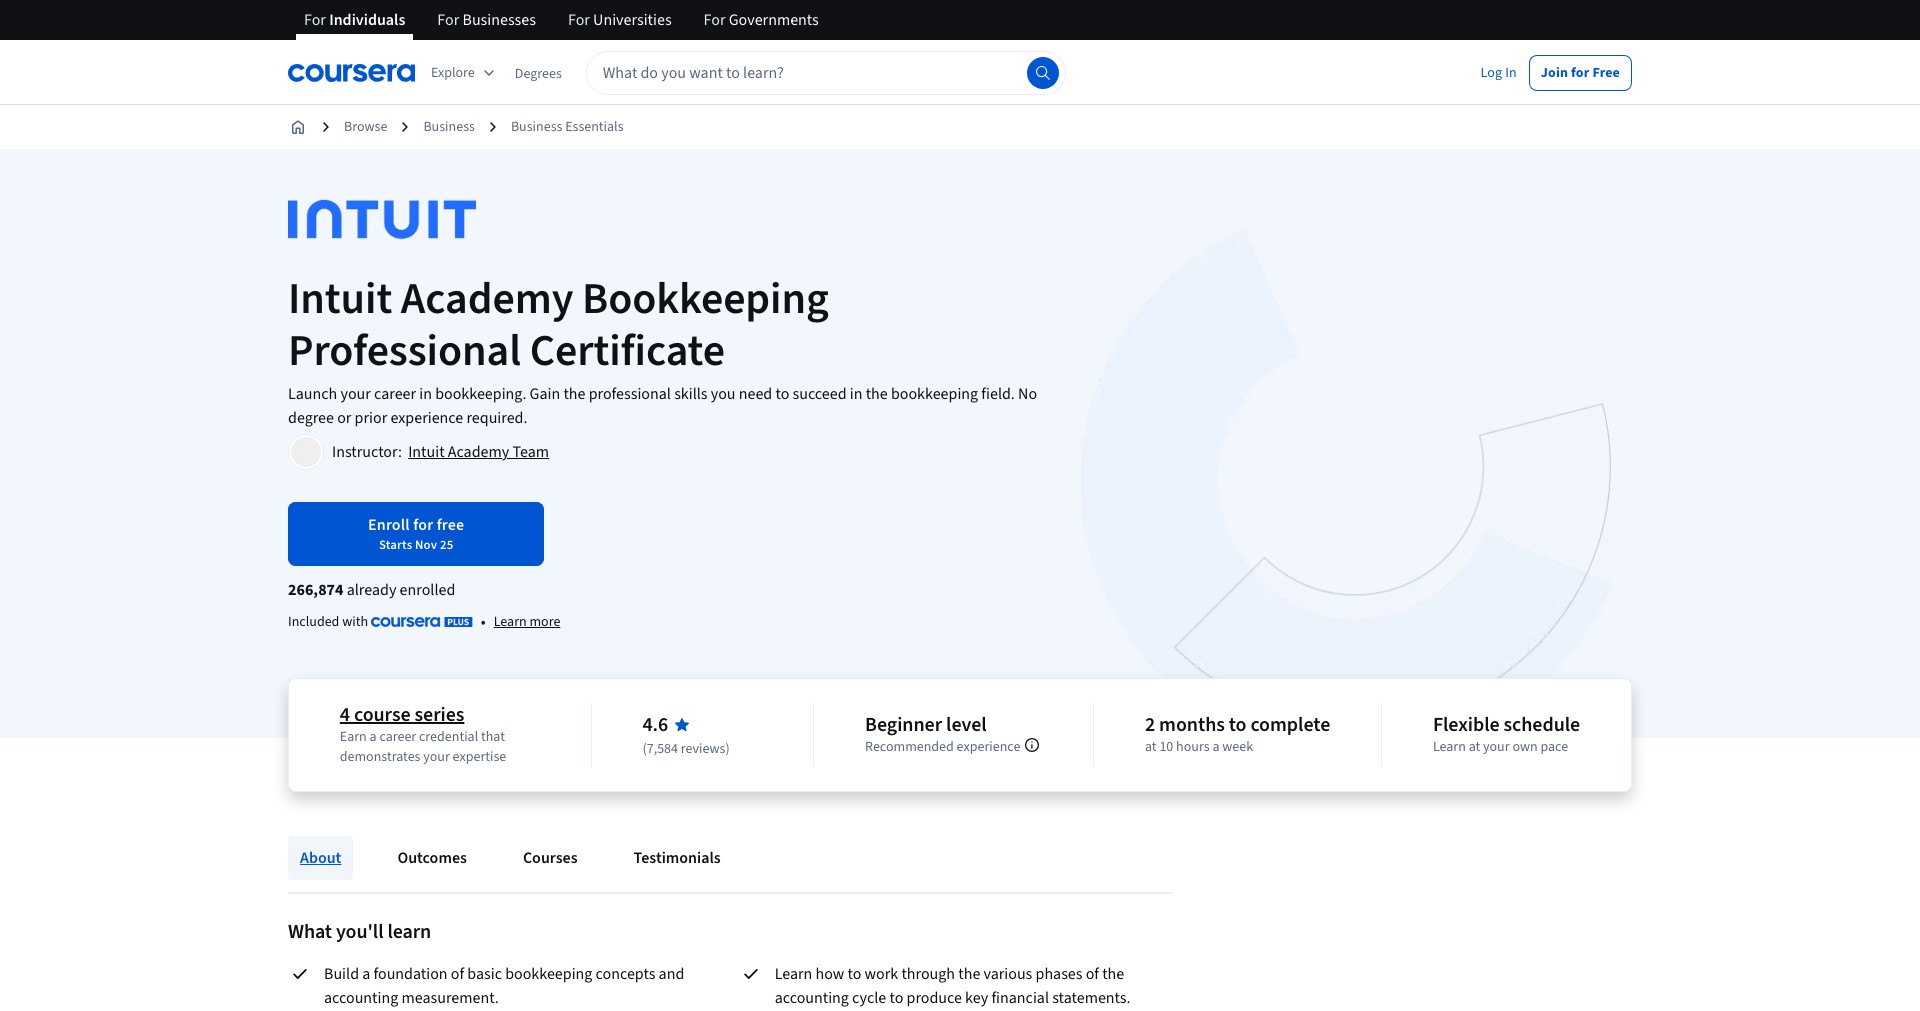Select the Testimonials tab
The width and height of the screenshot is (1920, 1011).
(677, 858)
